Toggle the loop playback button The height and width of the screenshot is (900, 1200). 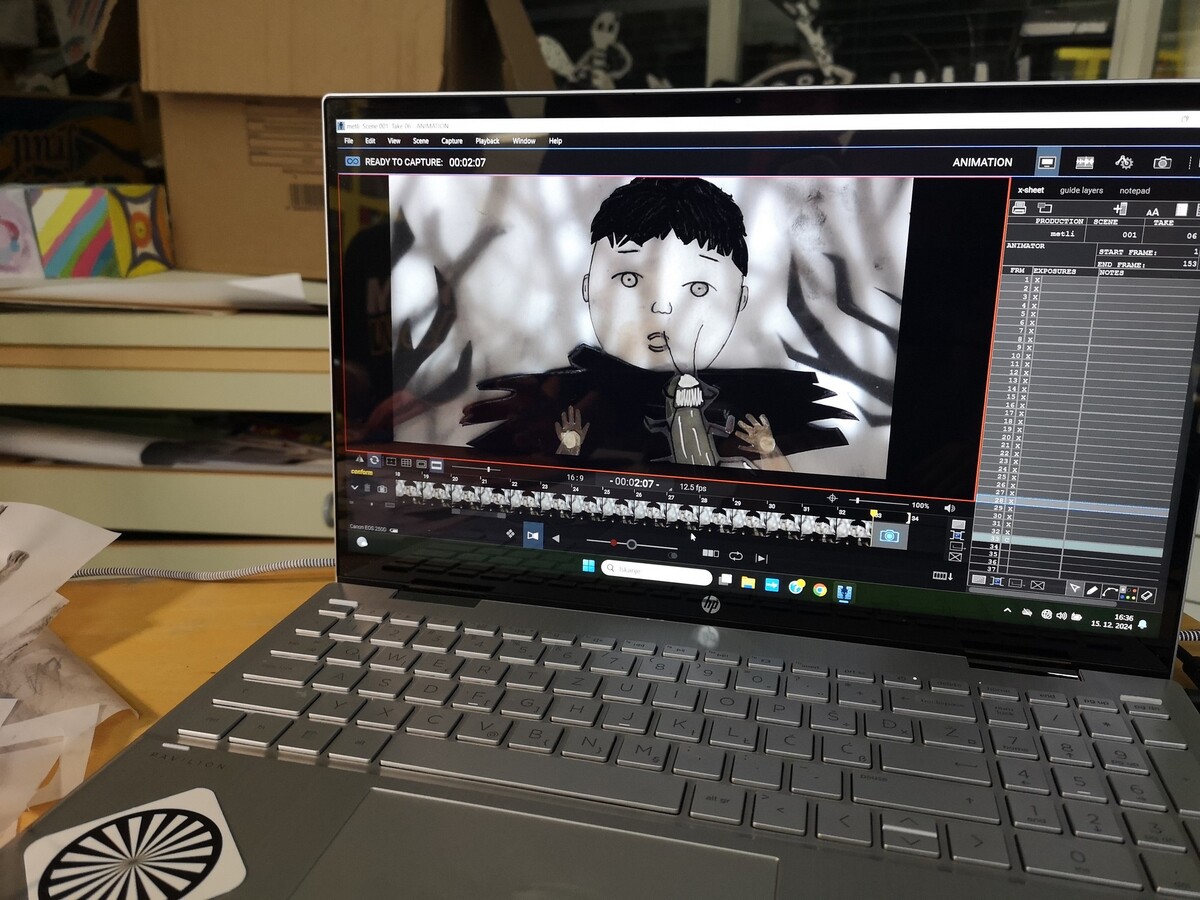pyautogui.click(x=736, y=556)
